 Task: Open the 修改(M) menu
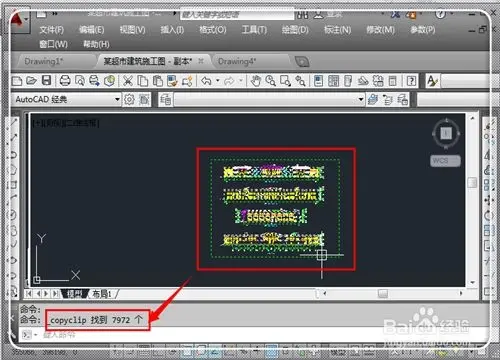[x=380, y=30]
